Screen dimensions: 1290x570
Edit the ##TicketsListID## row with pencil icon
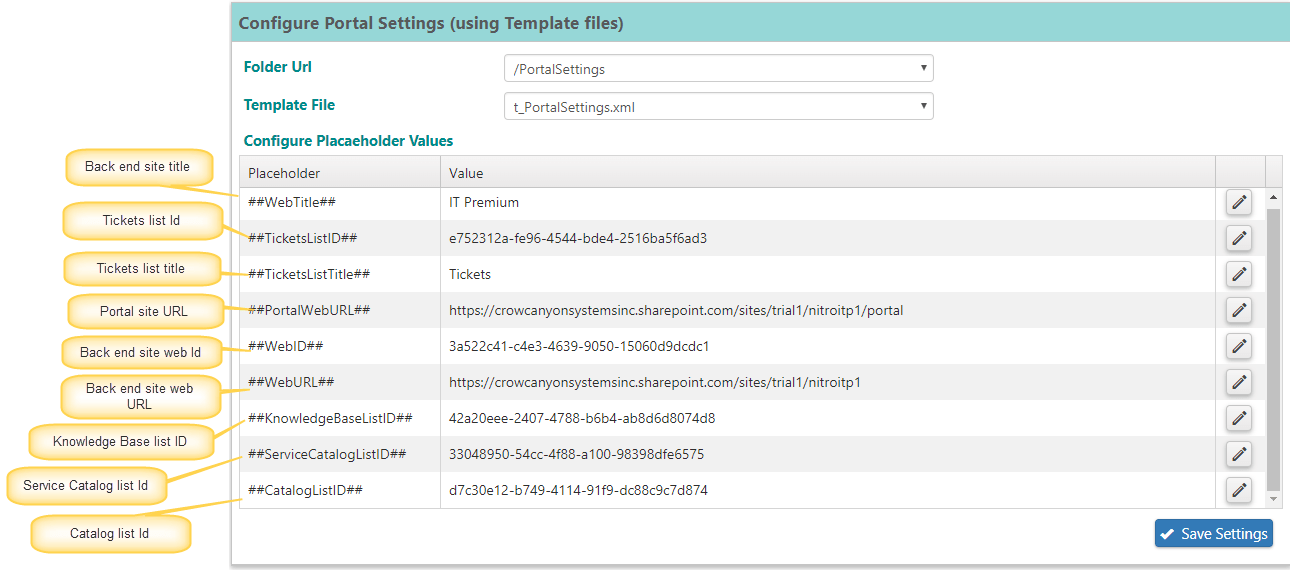point(1239,238)
